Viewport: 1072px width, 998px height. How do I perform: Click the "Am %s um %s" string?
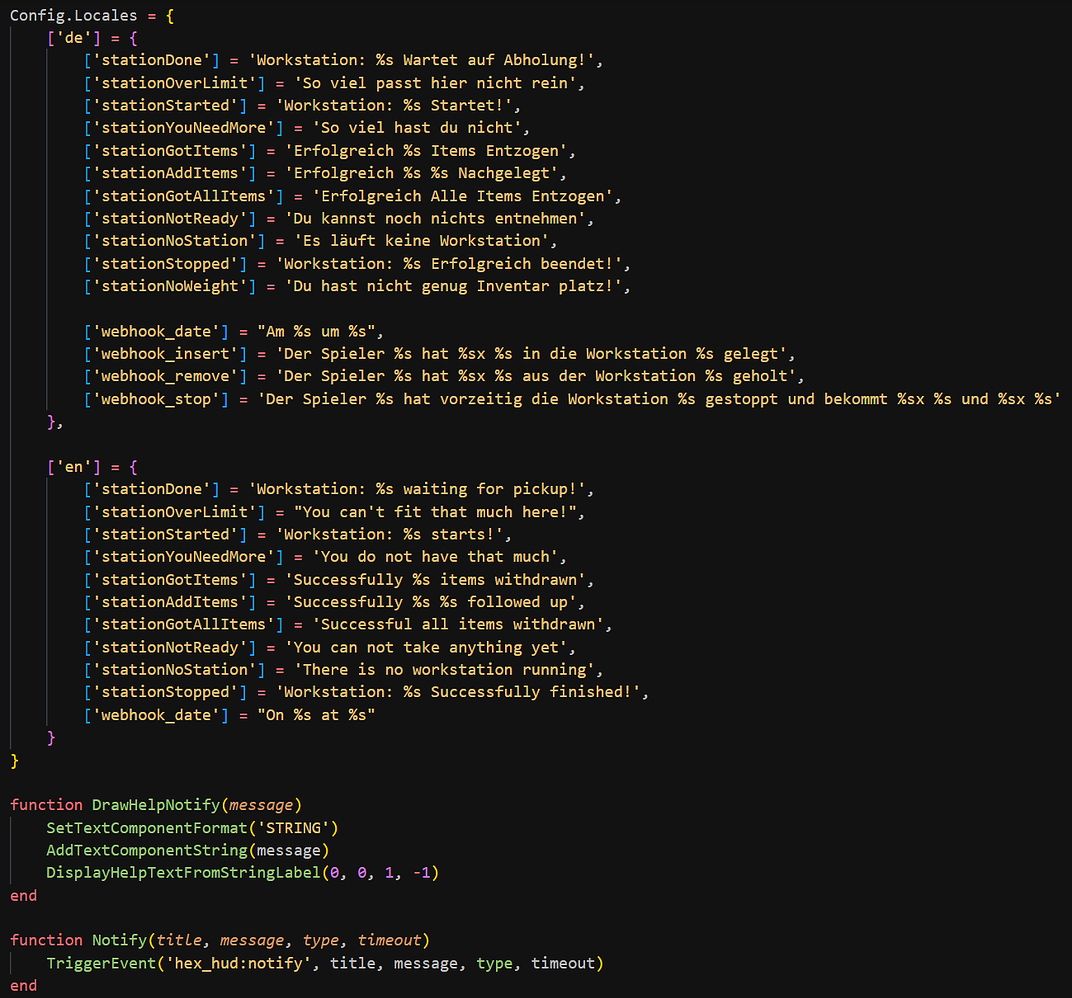tap(320, 331)
